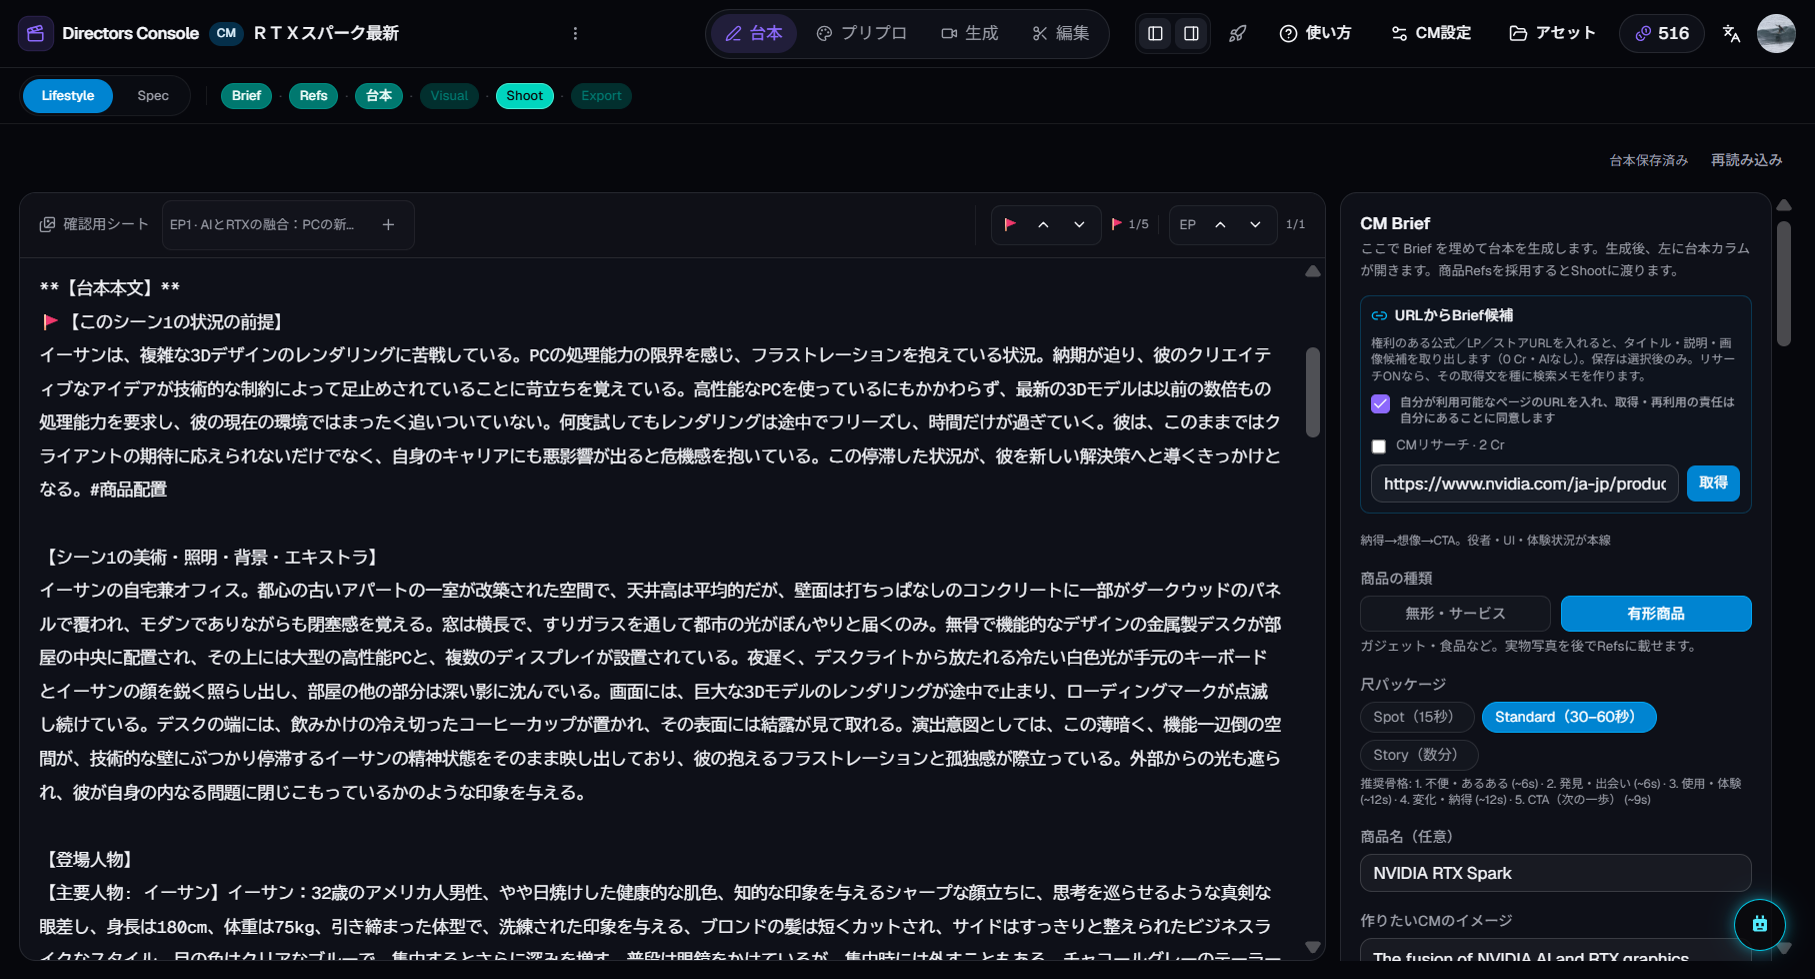The width and height of the screenshot is (1815, 979).
Task: Enable the CMリサーチ 2 Cr checkbox
Action: [1379, 446]
